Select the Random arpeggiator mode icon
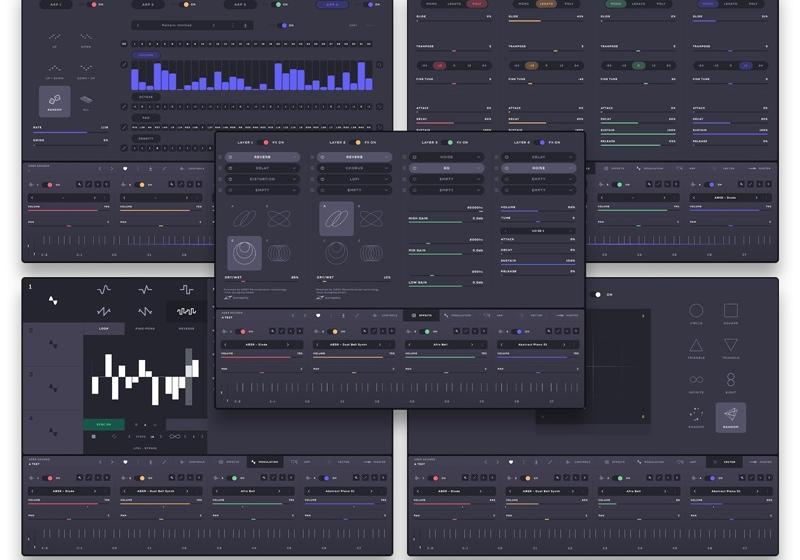Image resolution: width=800 pixels, height=560 pixels. tap(55, 101)
